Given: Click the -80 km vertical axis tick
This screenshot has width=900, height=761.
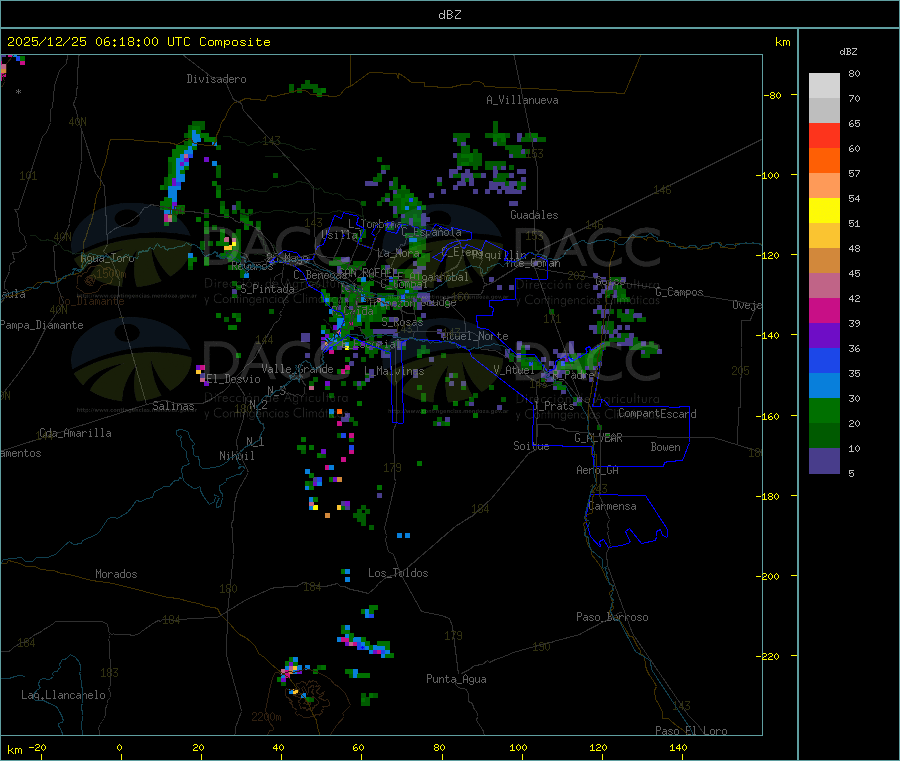Looking at the screenshot, I should coord(773,95).
